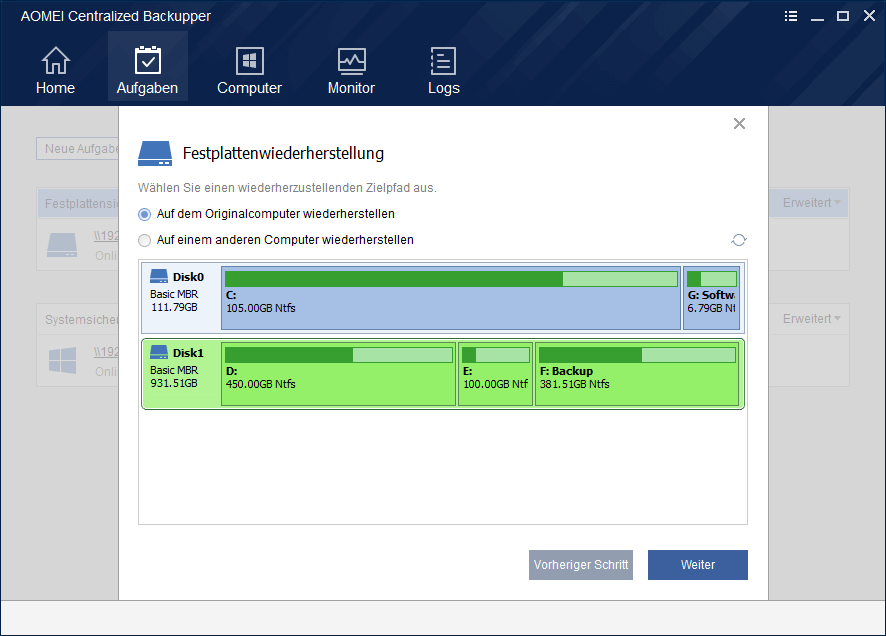886x636 pixels.
Task: Click the Disk1 drive icon
Action: click(159, 352)
